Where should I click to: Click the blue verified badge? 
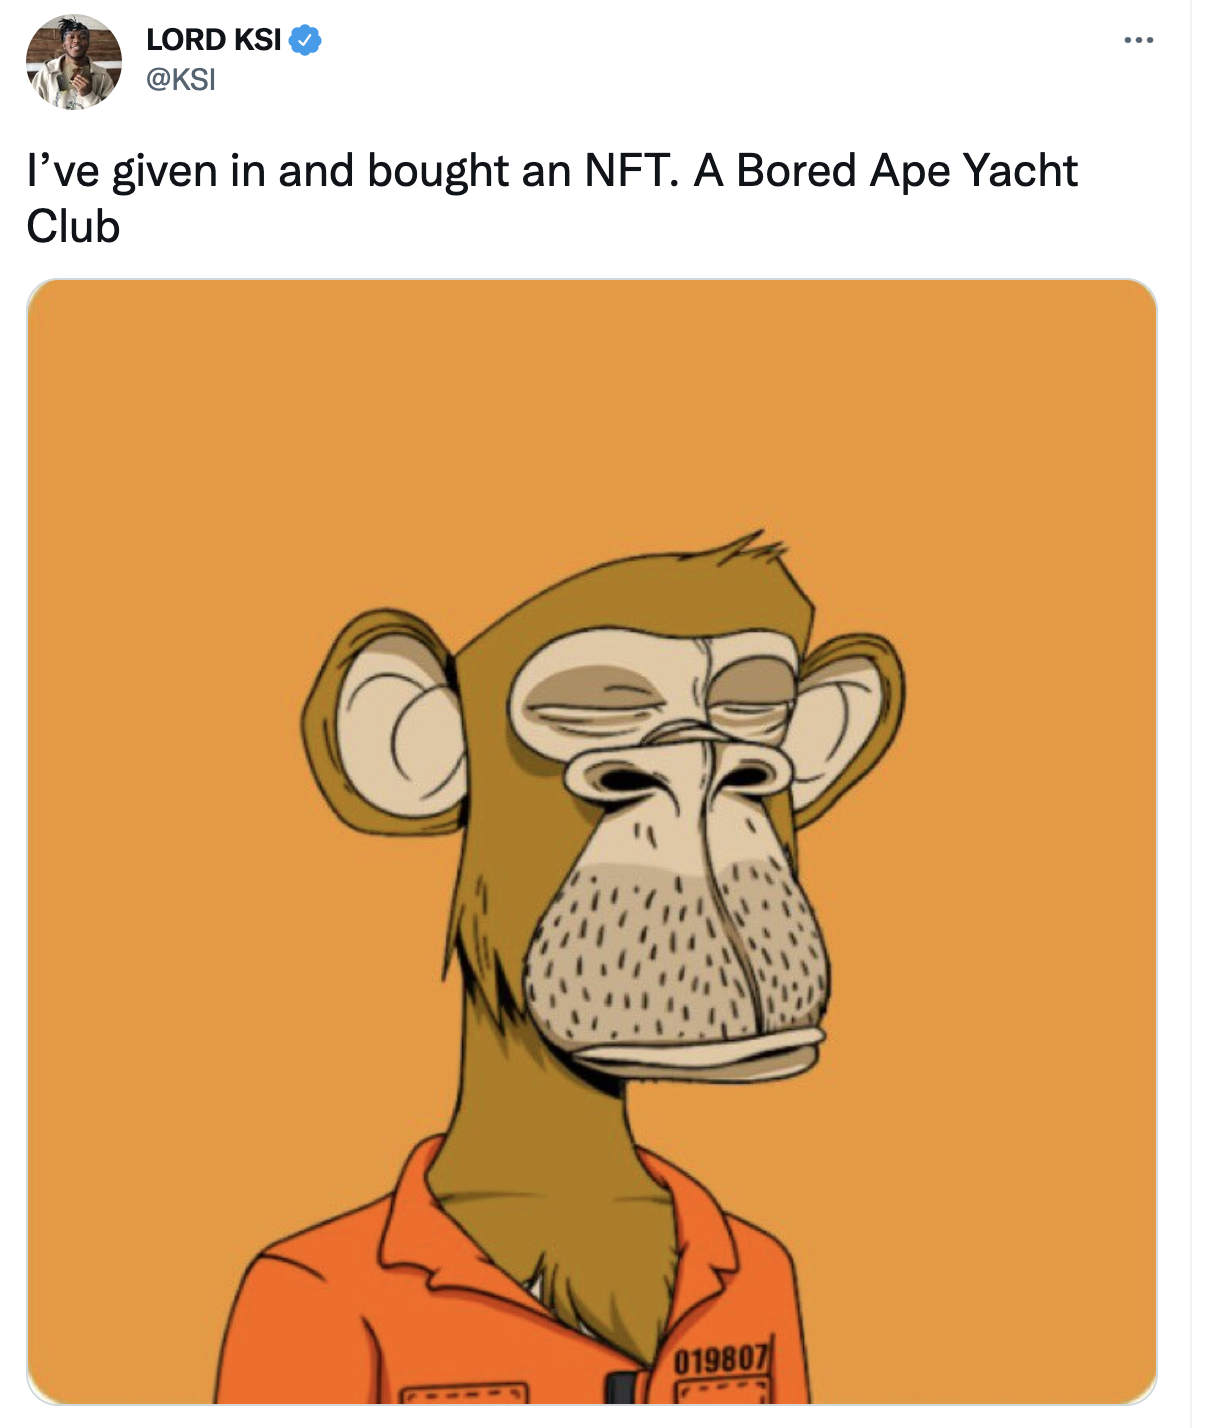305,40
